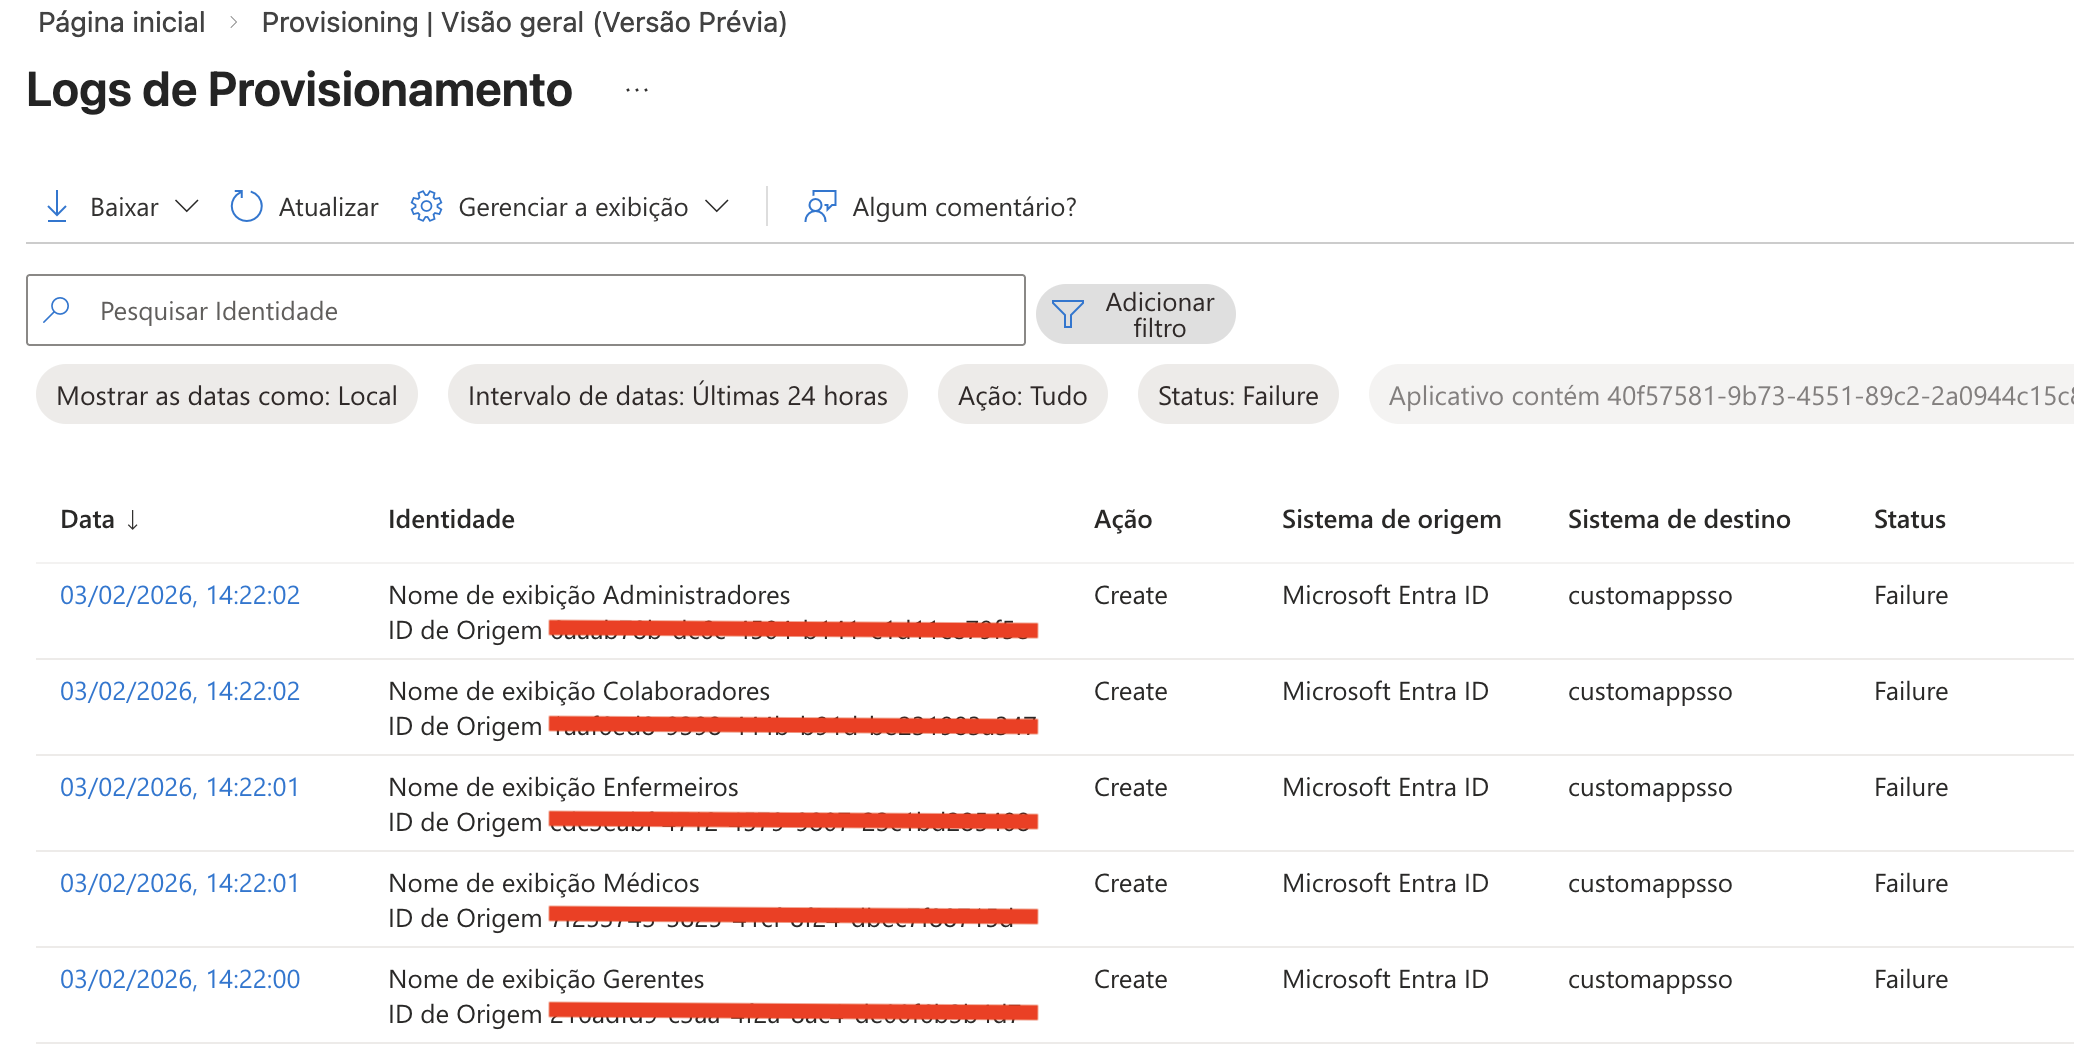Image resolution: width=2074 pixels, height=1046 pixels.
Task: Click customappsso in Administradores row
Action: 1650,597
